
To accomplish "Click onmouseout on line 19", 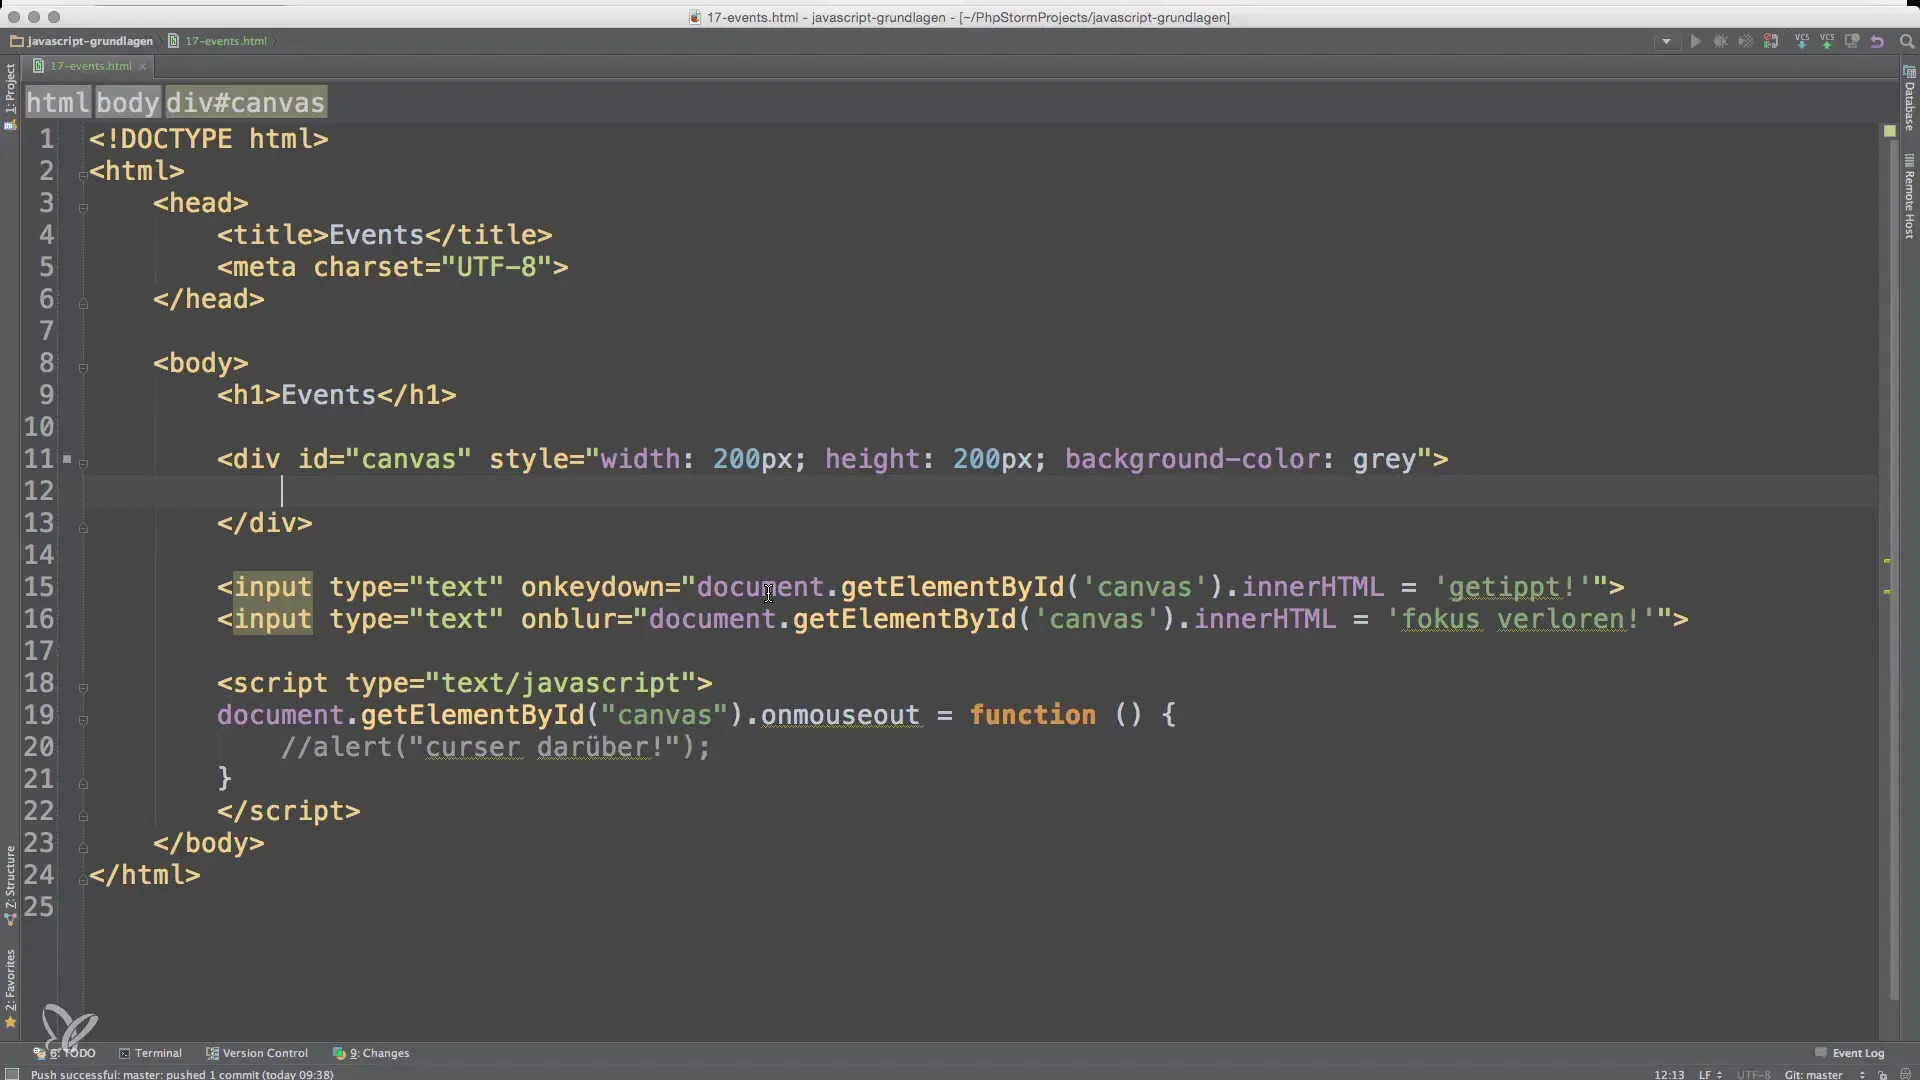I will point(840,715).
